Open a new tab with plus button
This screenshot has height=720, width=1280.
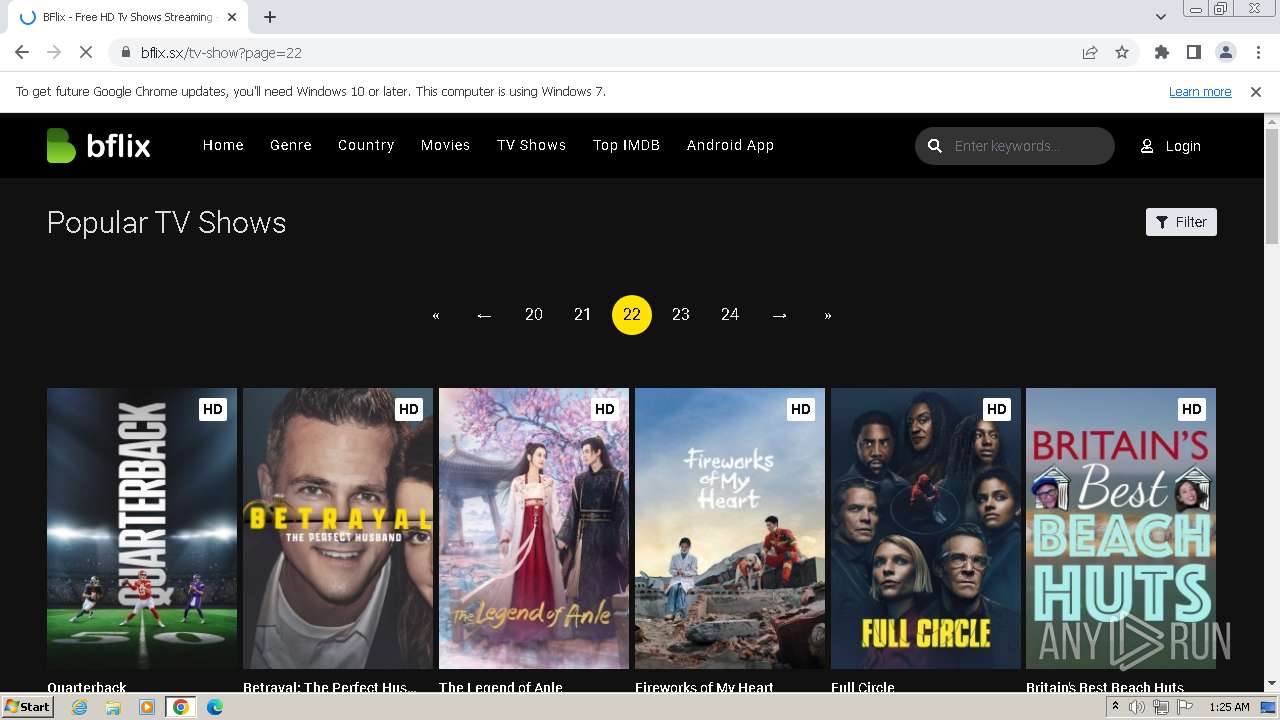270,17
